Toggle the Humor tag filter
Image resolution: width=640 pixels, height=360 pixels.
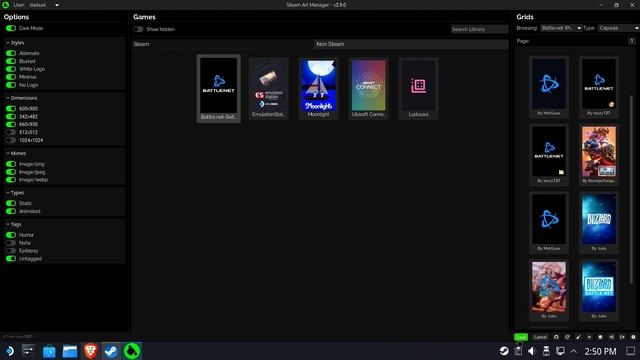pyautogui.click(x=11, y=235)
